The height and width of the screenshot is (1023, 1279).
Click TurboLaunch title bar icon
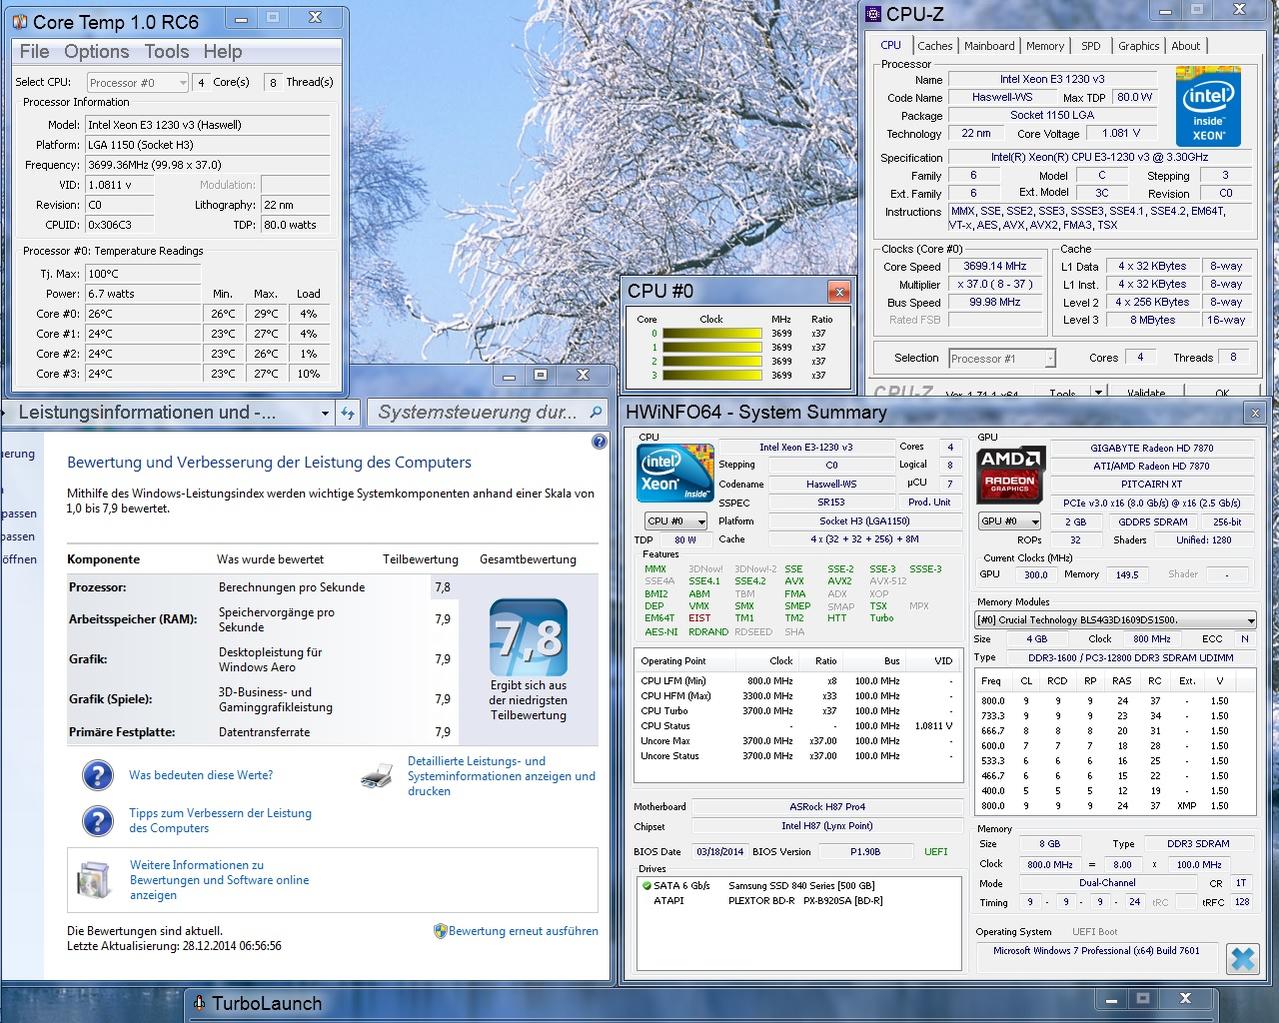point(198,1003)
